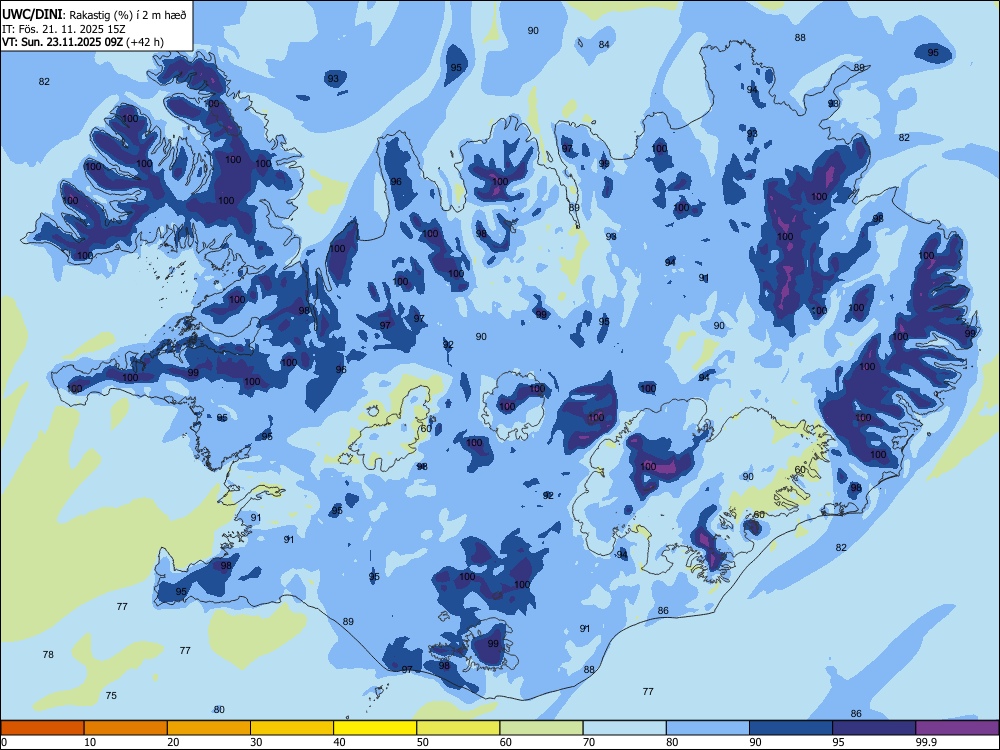The image size is (1000, 750).
Task: Click the map's '80' humidity value over the sea
Action: pos(219,709)
